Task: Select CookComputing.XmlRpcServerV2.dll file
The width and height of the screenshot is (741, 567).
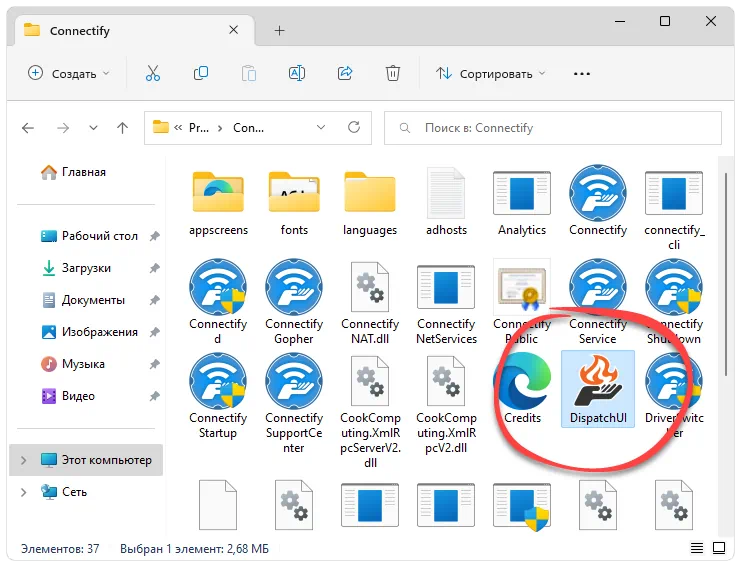Action: click(x=370, y=412)
